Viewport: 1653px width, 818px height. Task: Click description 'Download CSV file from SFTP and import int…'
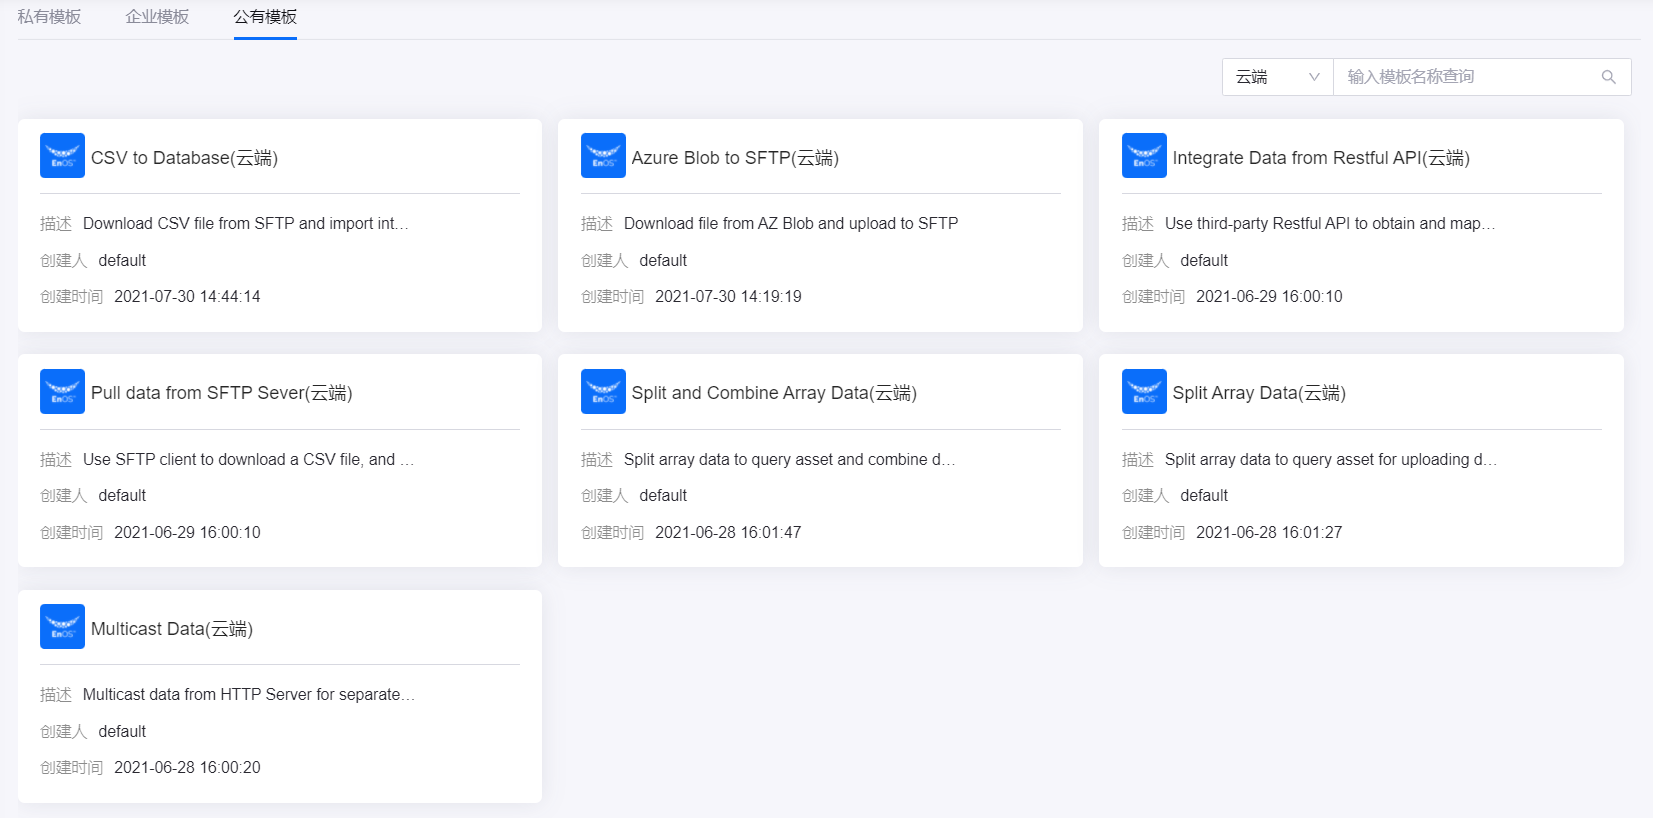[246, 224]
